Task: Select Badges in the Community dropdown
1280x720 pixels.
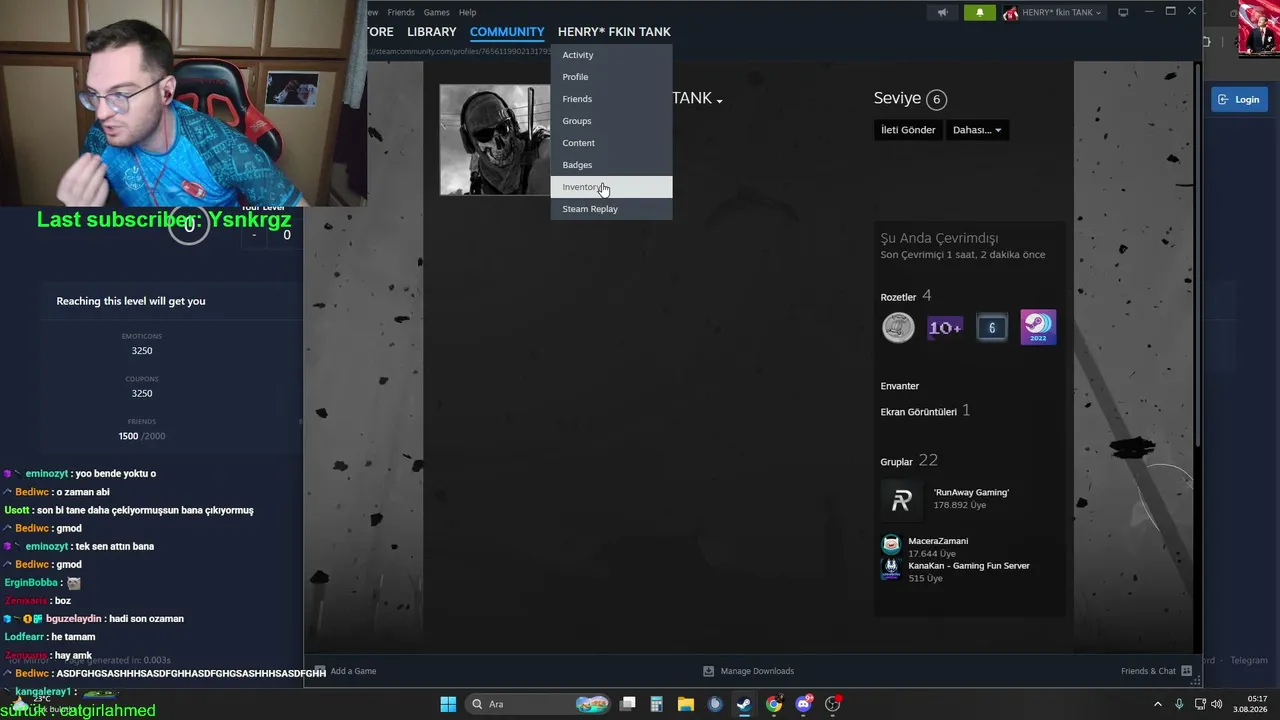Action: point(611,165)
